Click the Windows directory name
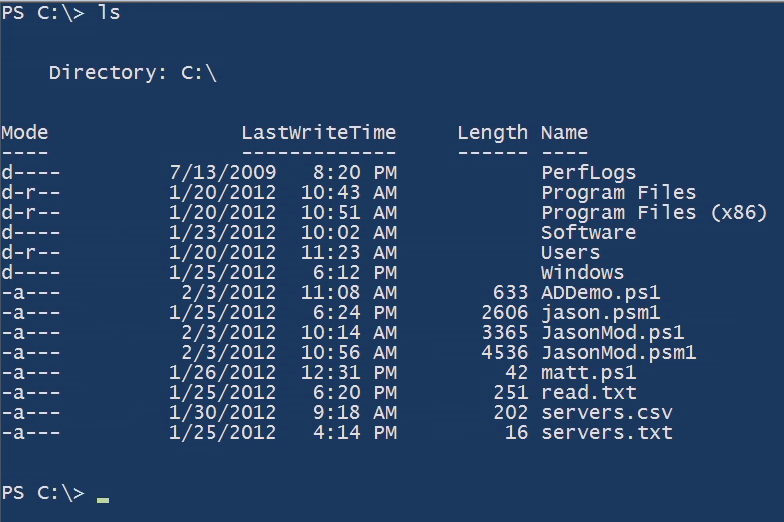 (582, 272)
